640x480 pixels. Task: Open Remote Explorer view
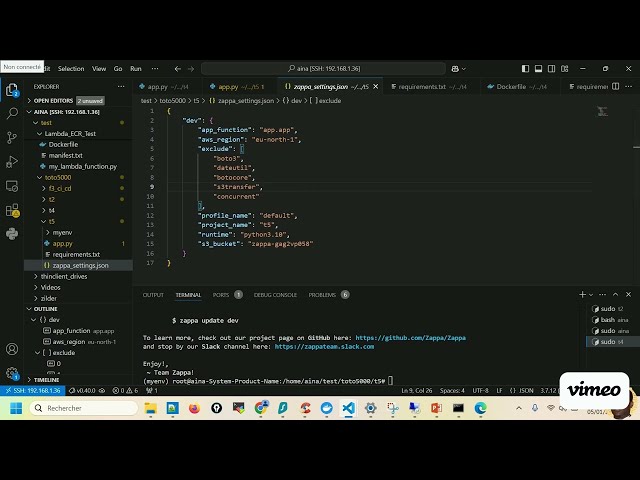click(12, 186)
